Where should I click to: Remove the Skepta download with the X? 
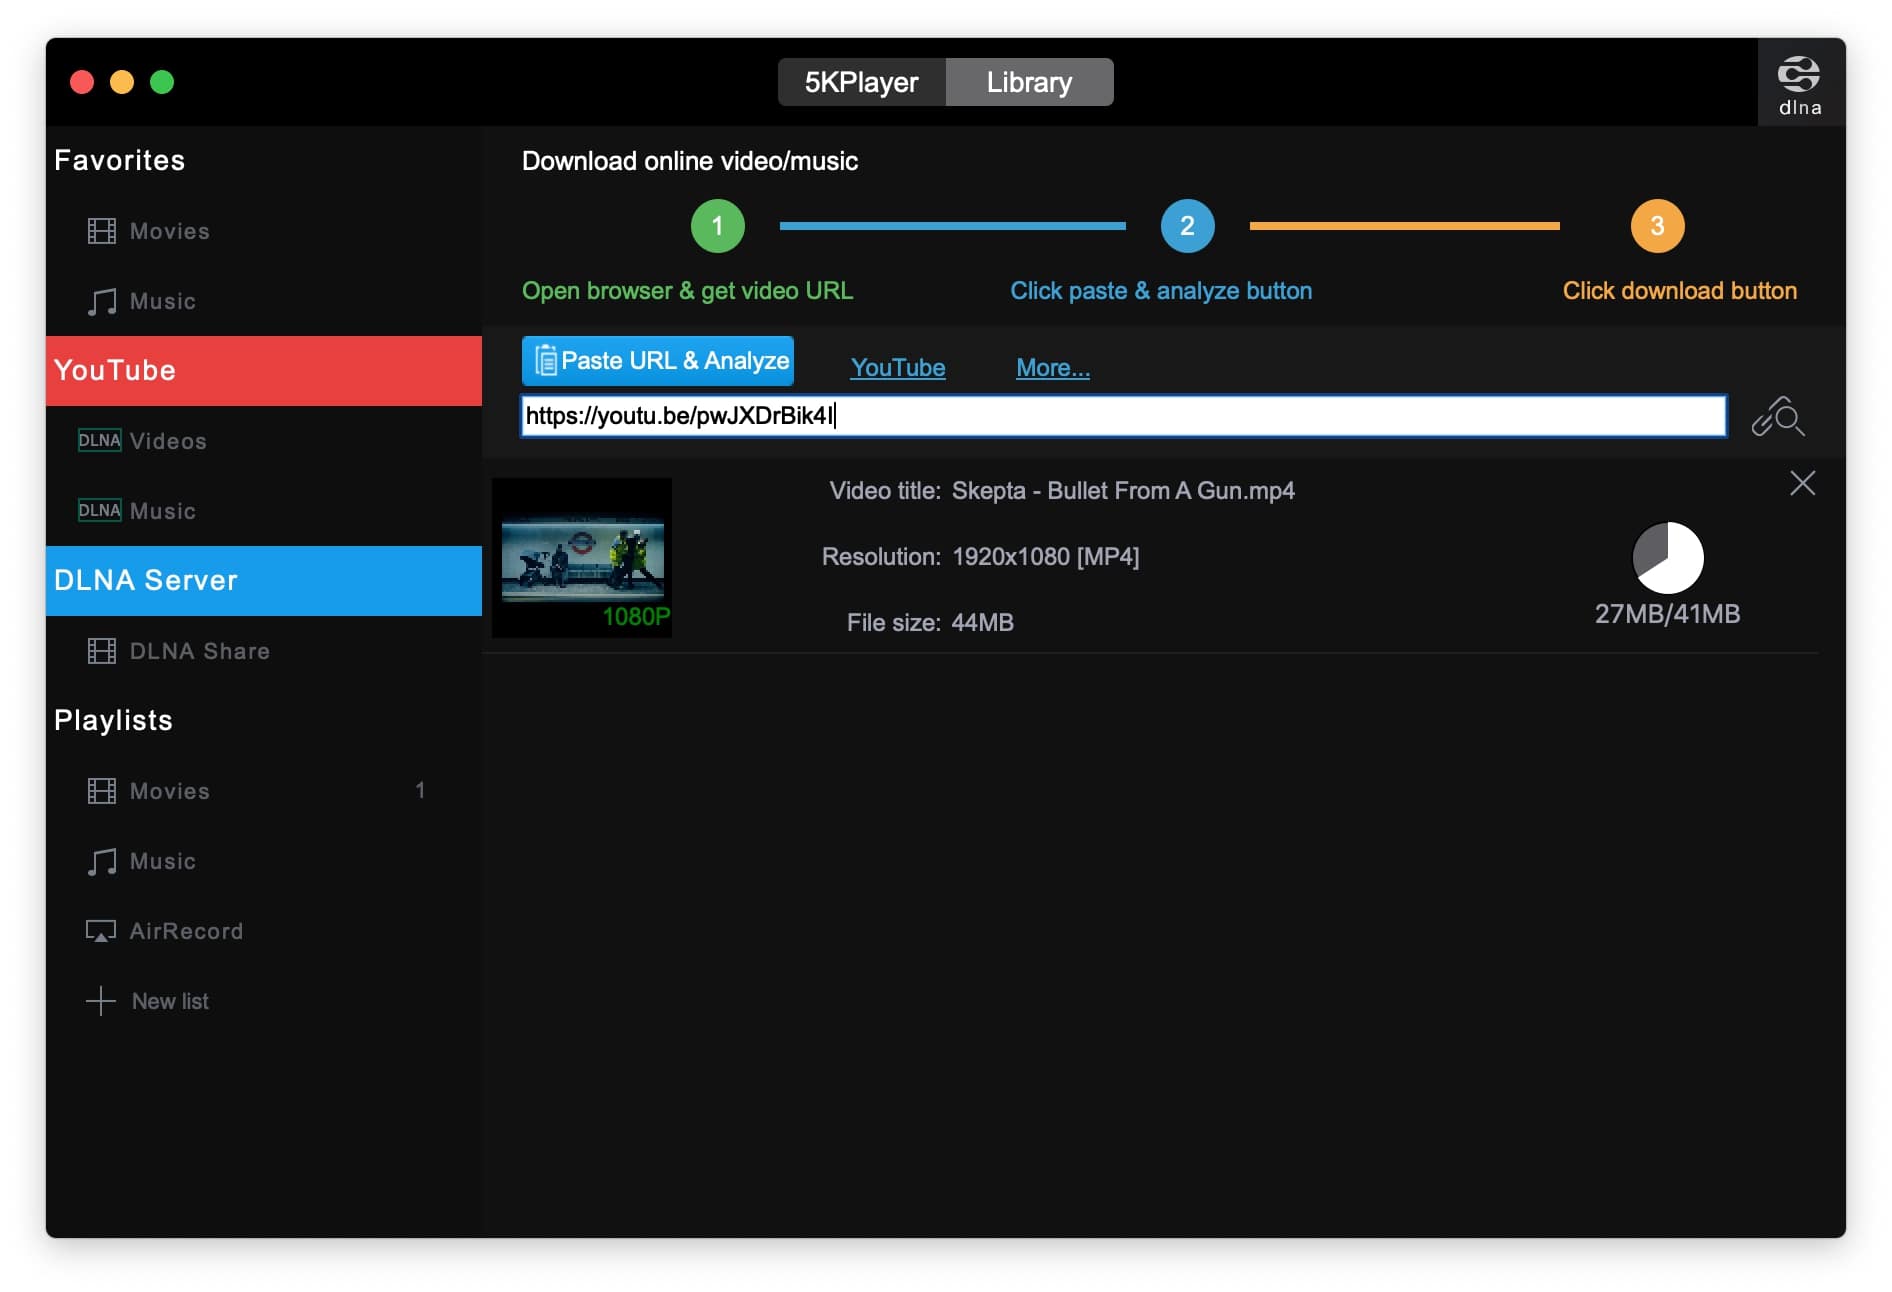[1802, 483]
